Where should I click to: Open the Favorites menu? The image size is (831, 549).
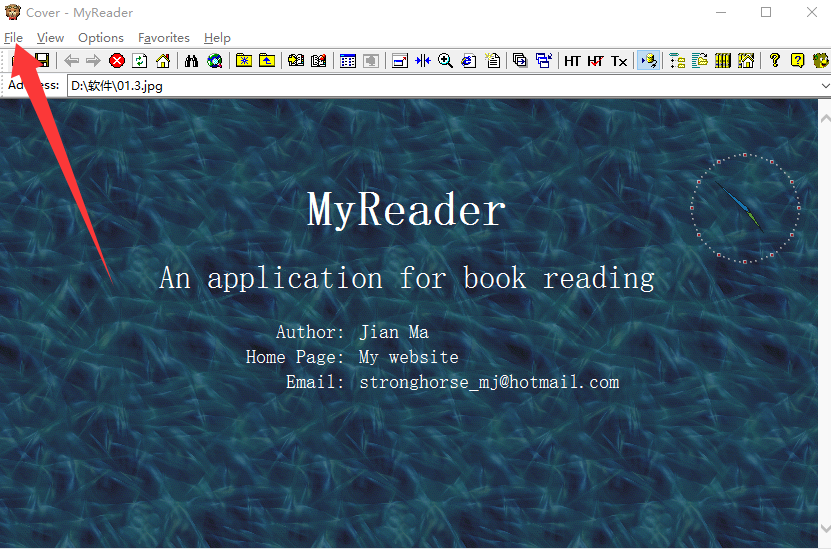click(164, 38)
